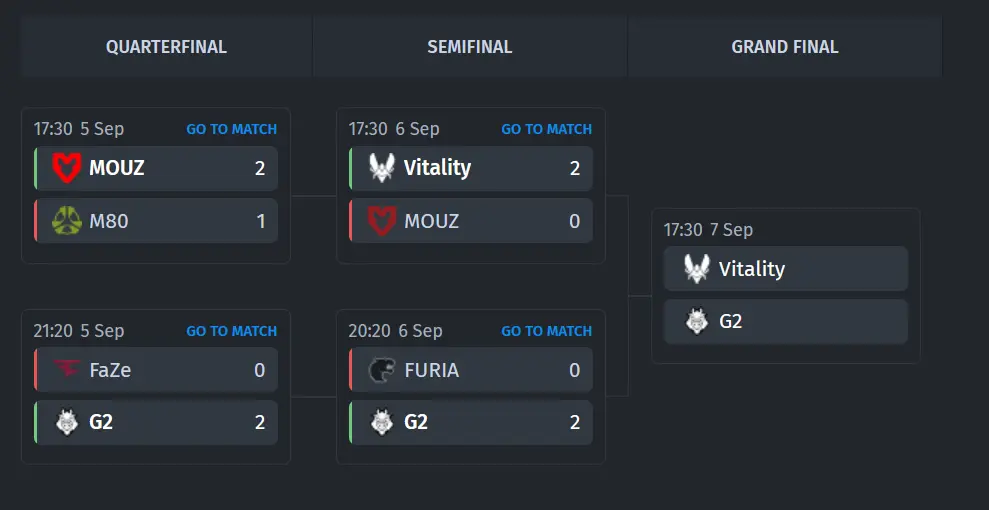Screen dimensions: 989x510
Task: Click the G2 logo in the grand final
Action: coord(697,322)
